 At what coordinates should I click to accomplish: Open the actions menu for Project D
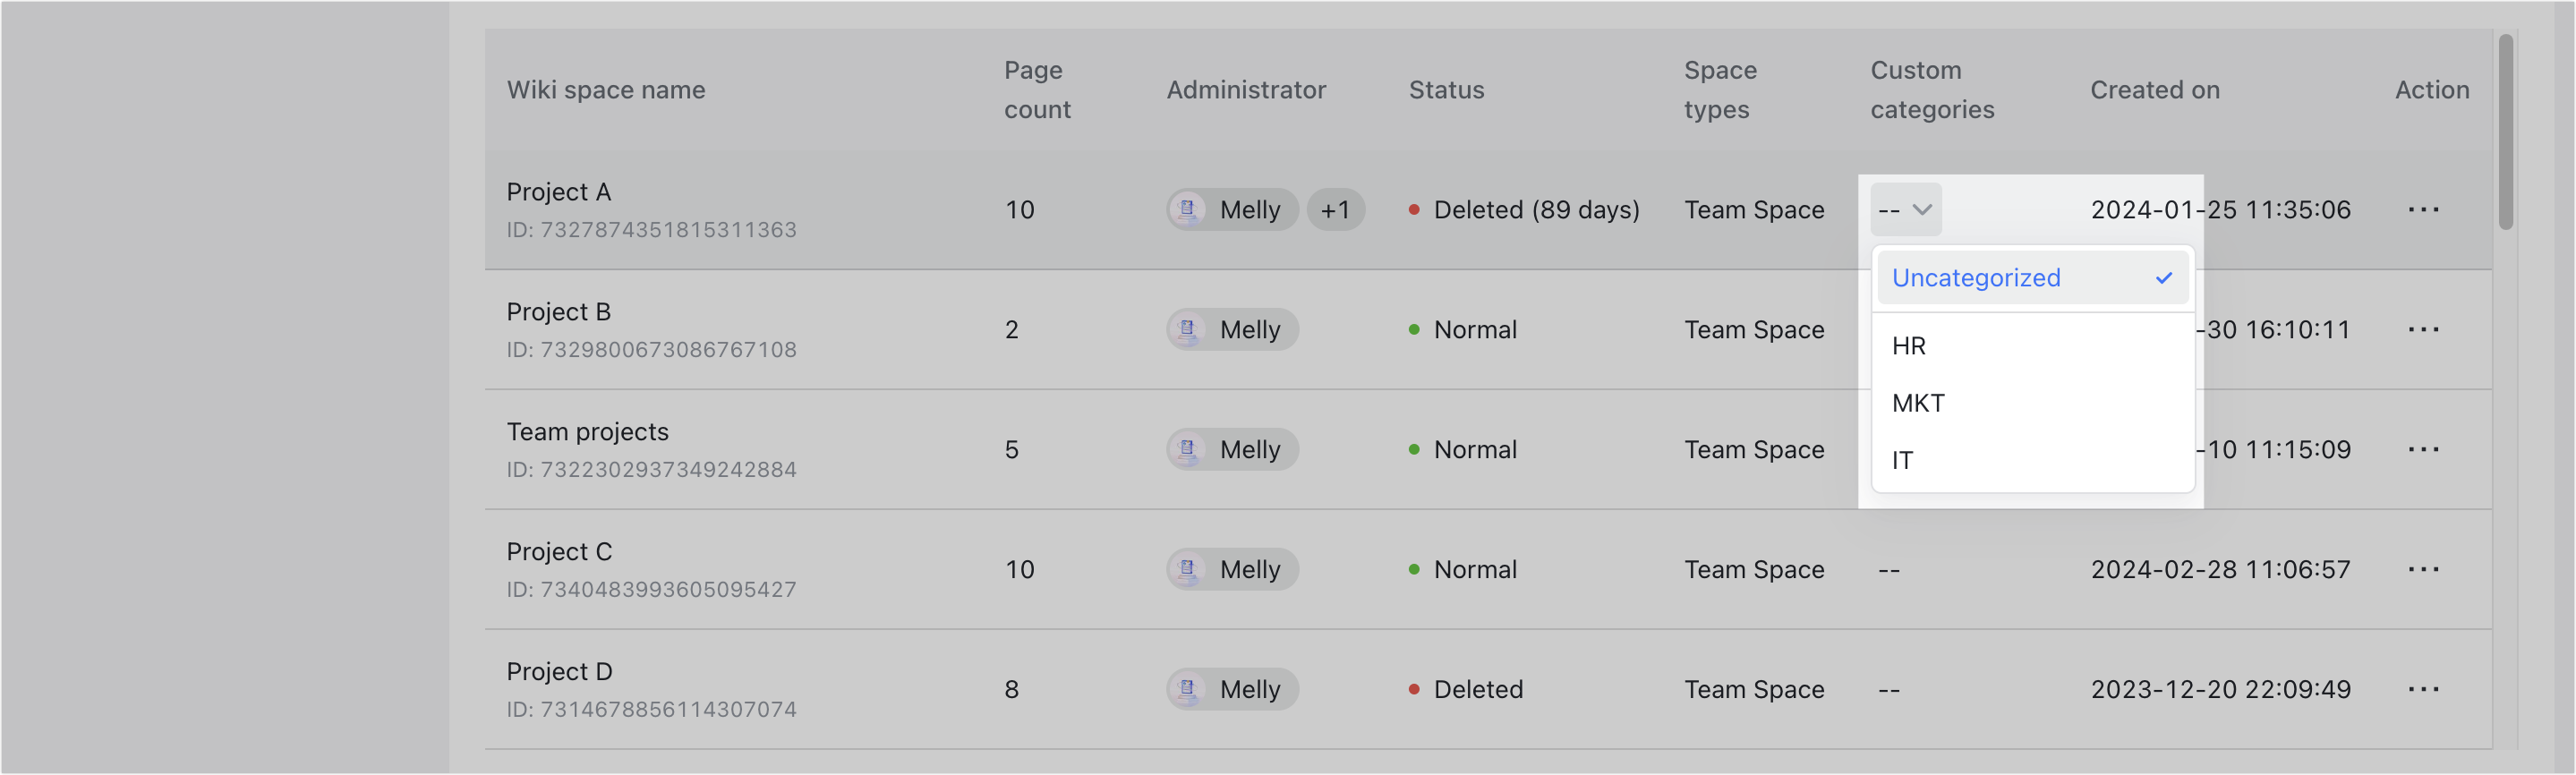[x=2424, y=689]
